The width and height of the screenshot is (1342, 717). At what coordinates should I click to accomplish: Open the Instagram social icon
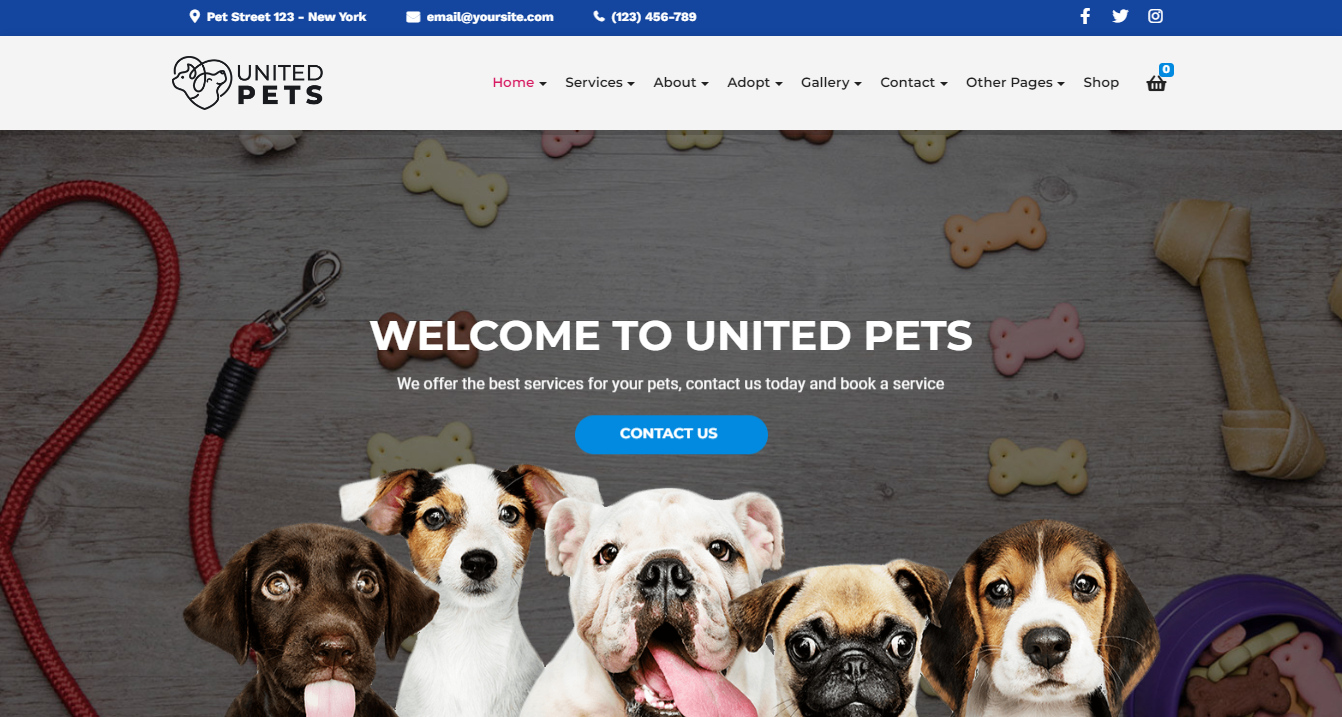(x=1155, y=16)
